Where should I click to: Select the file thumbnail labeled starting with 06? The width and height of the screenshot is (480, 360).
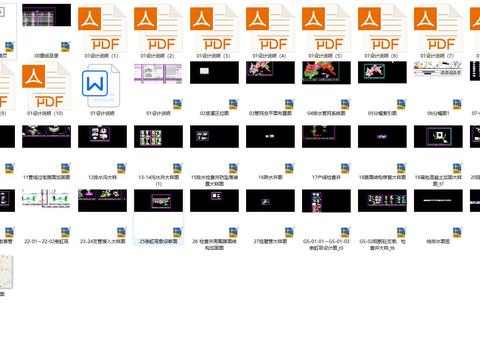tap(438, 69)
